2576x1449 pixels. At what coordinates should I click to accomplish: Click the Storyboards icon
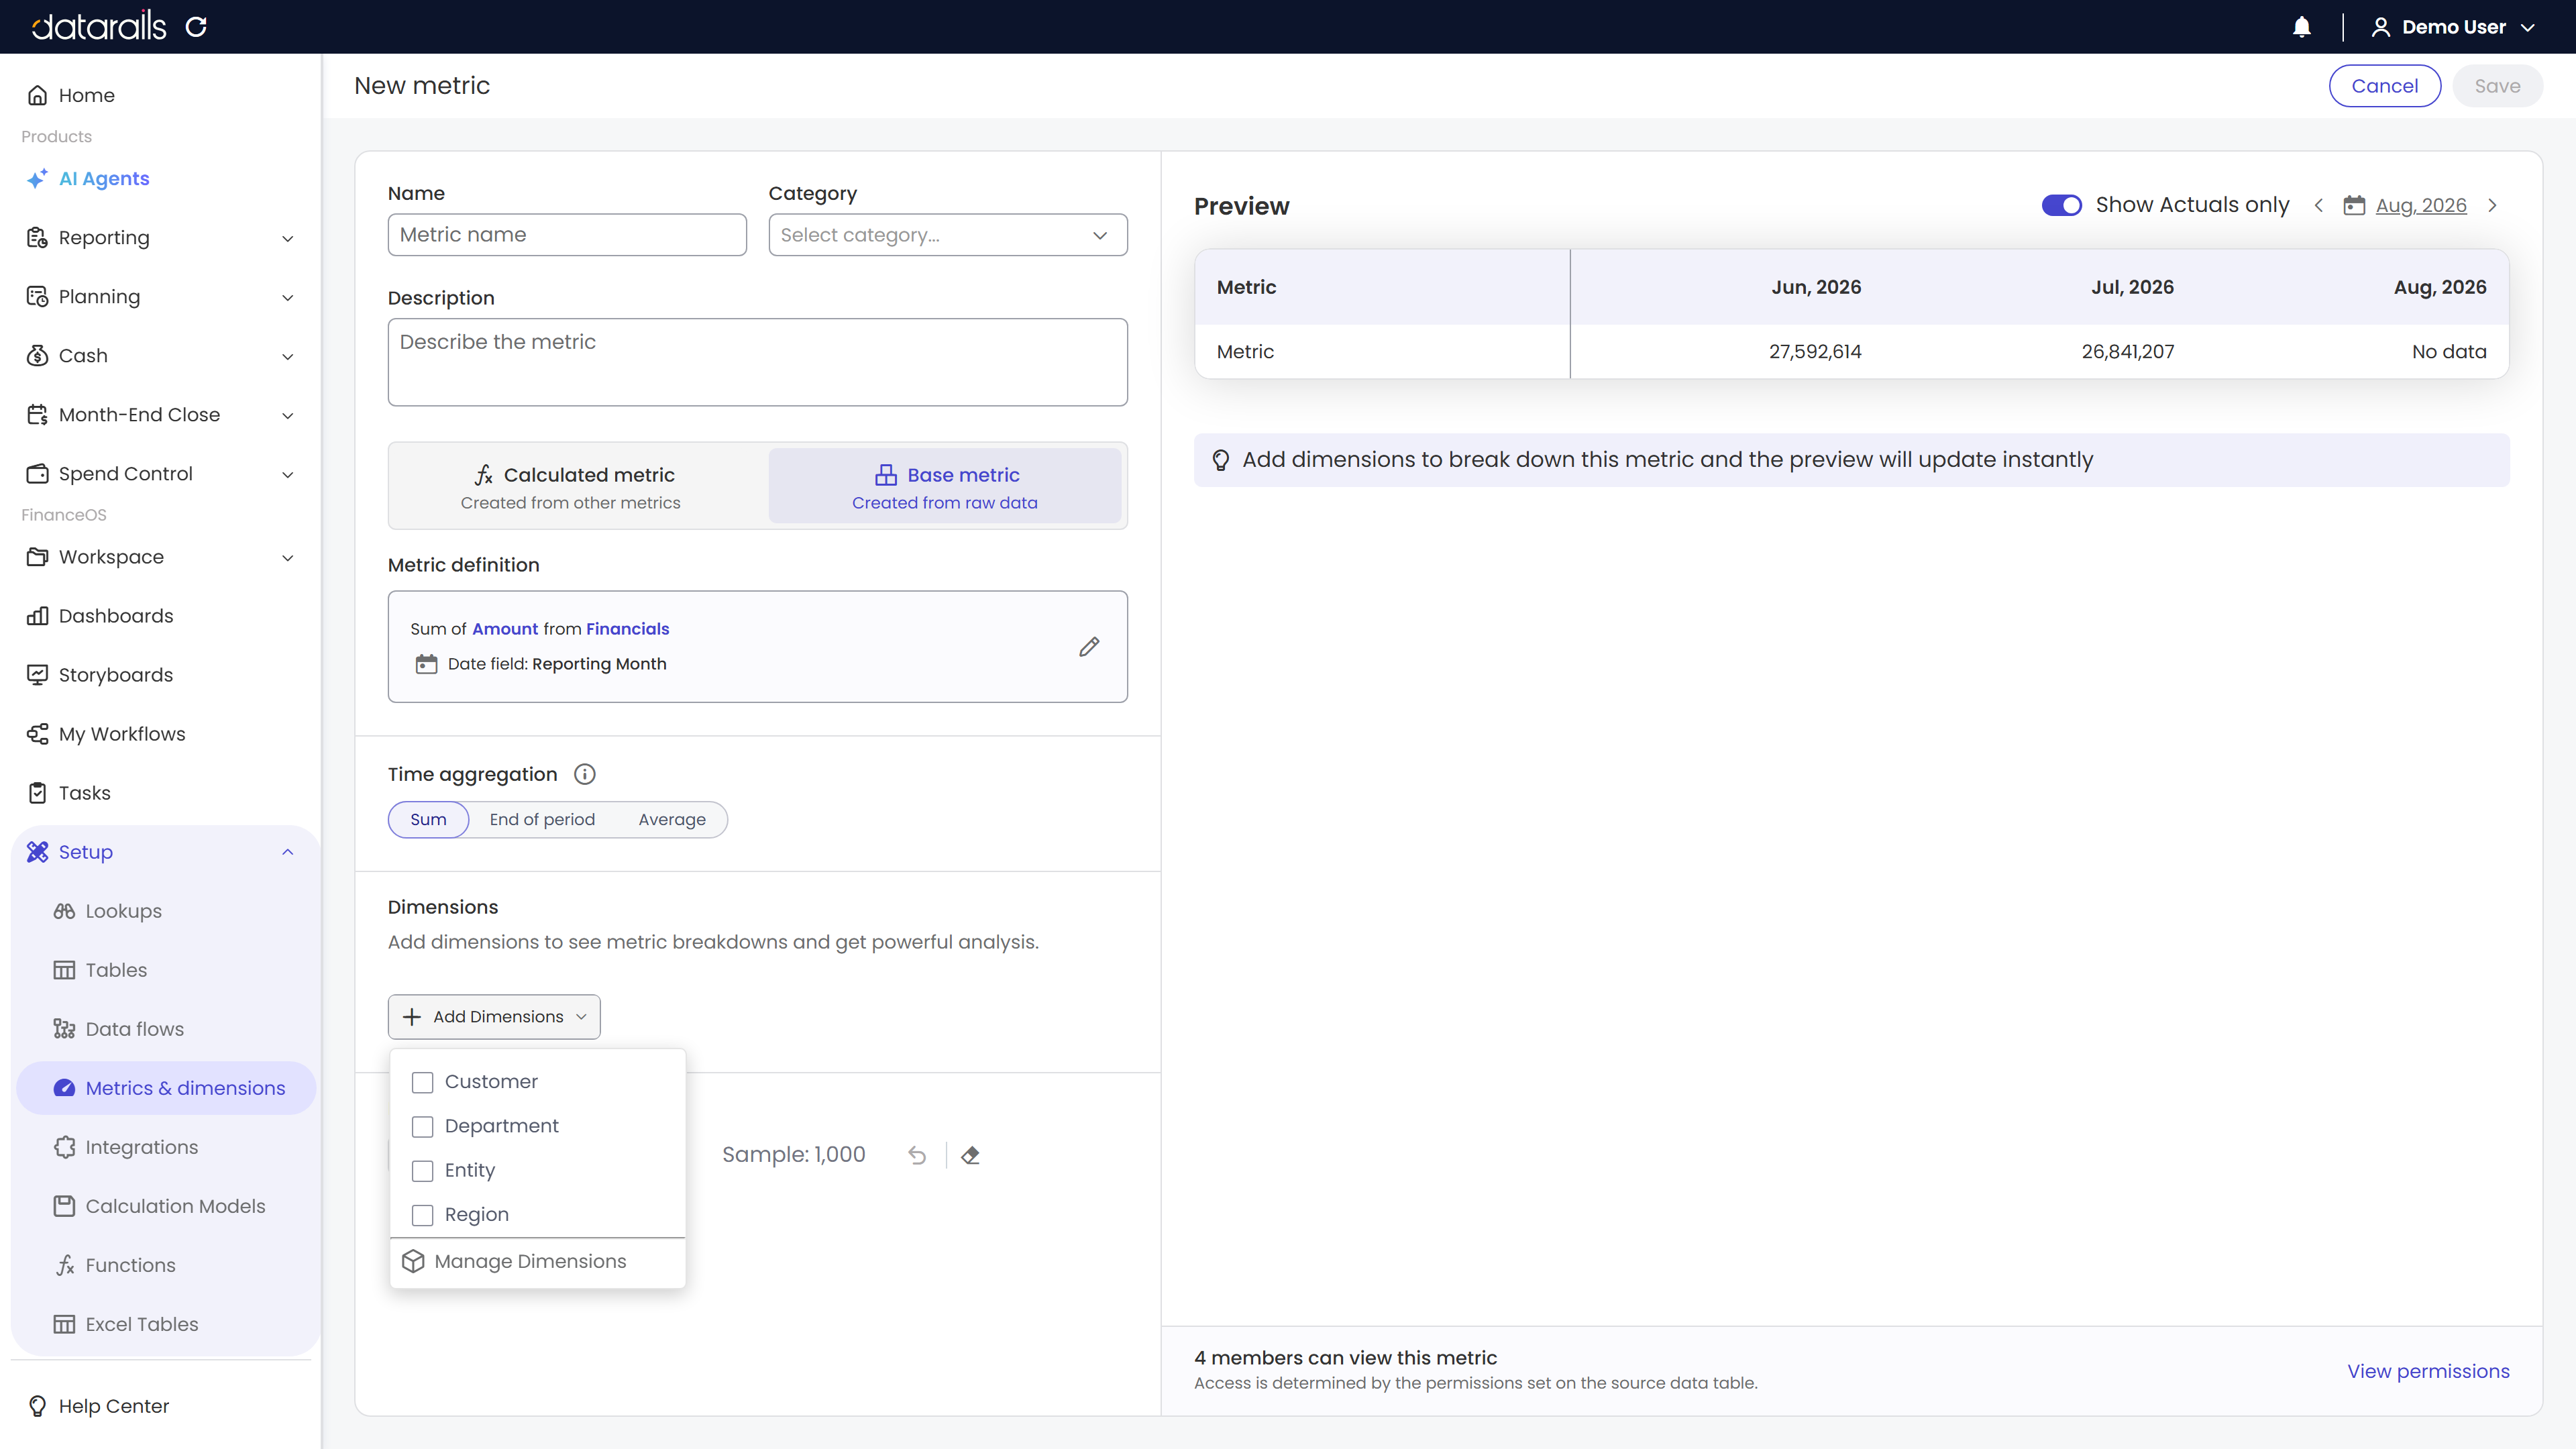click(37, 675)
